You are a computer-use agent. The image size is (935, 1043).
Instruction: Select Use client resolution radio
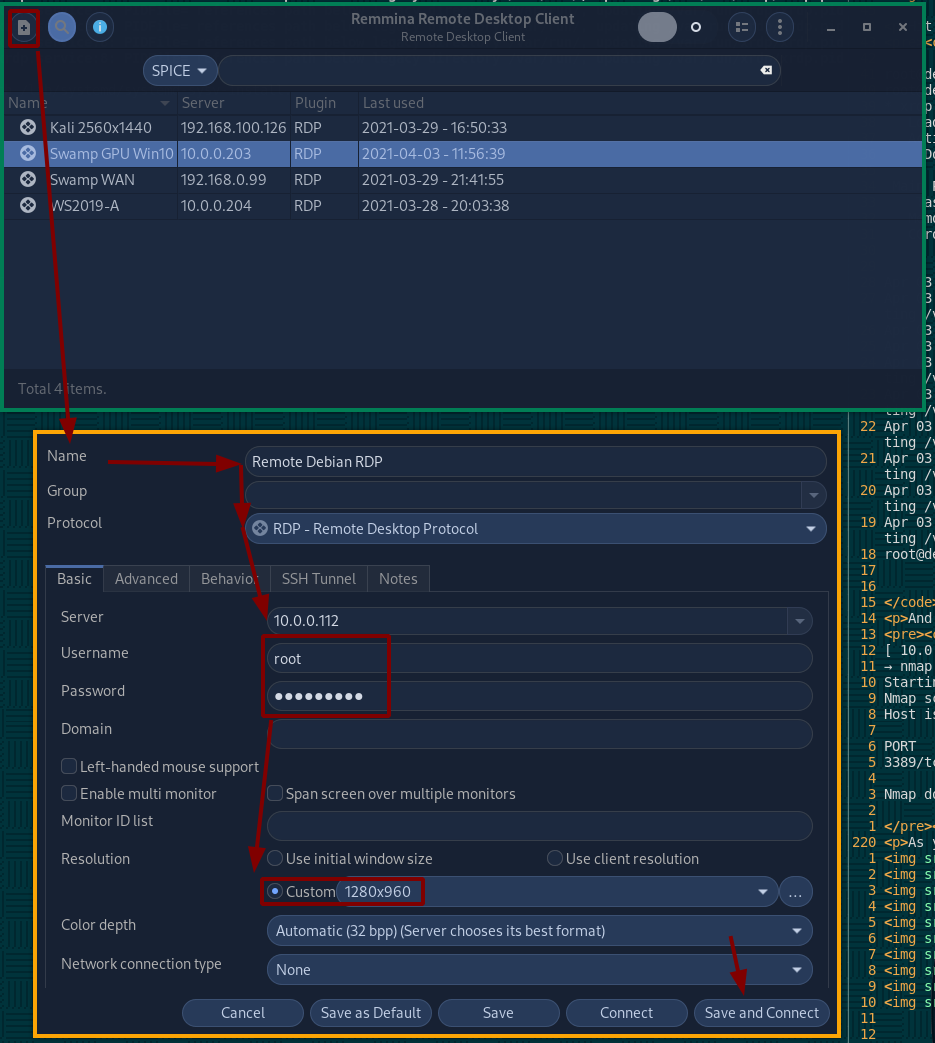coord(555,858)
